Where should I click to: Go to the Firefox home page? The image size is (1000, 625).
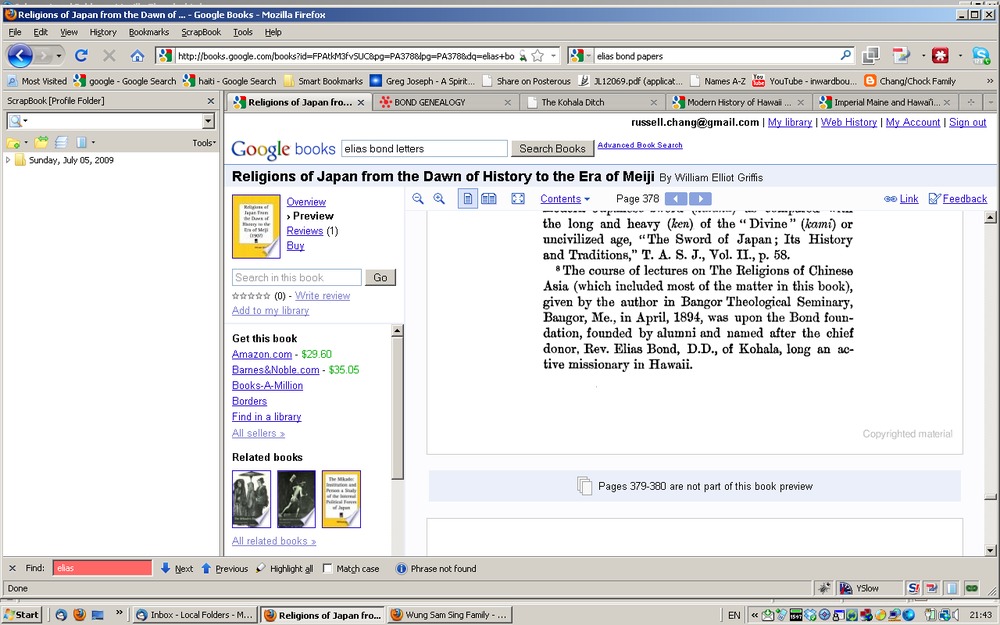click(x=137, y=56)
